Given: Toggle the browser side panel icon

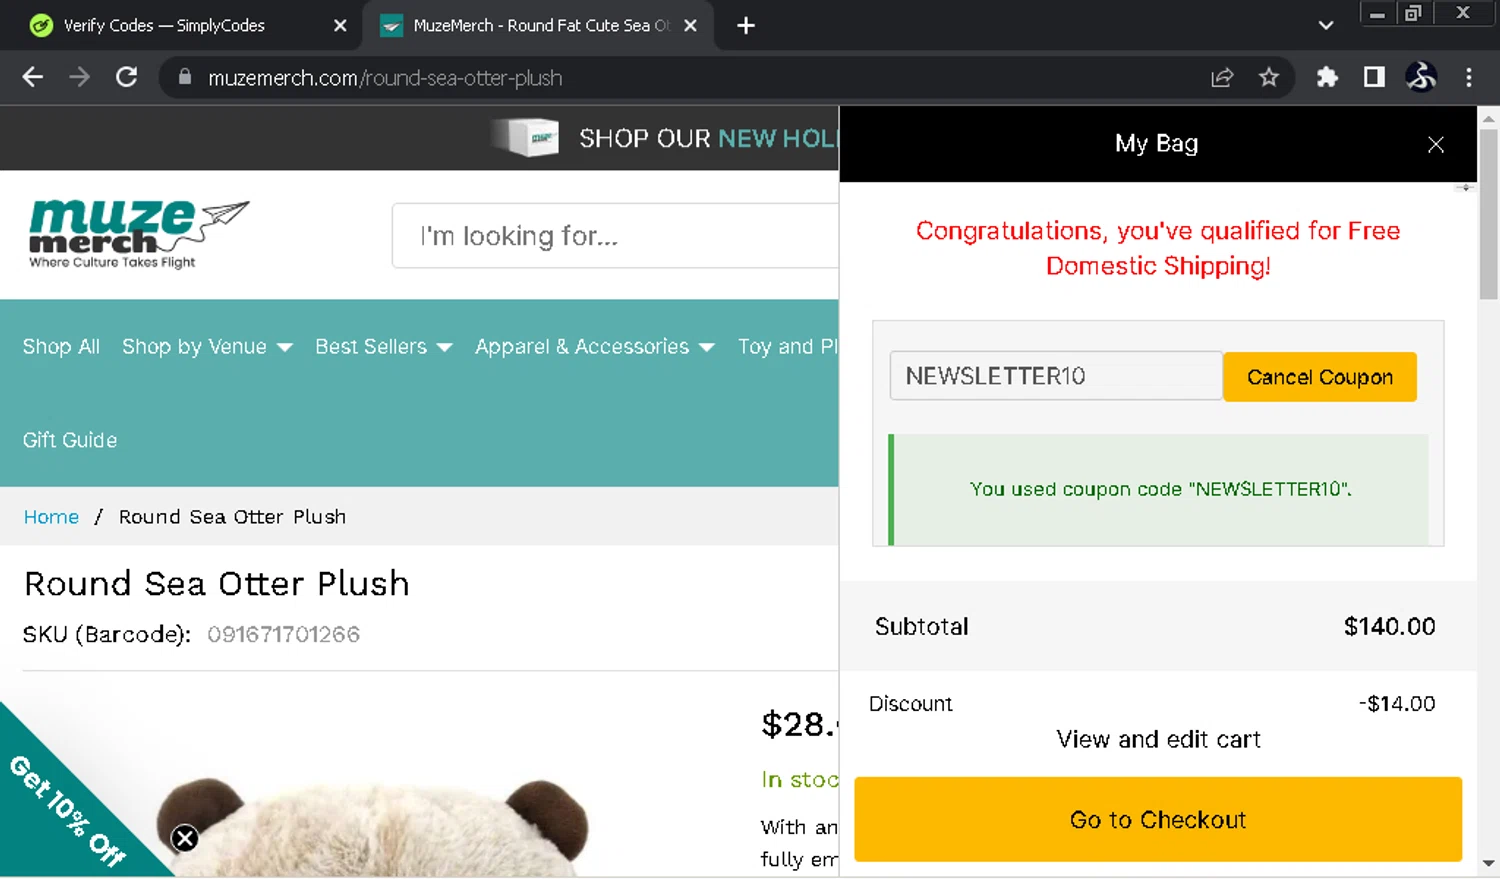Looking at the screenshot, I should click(x=1374, y=77).
